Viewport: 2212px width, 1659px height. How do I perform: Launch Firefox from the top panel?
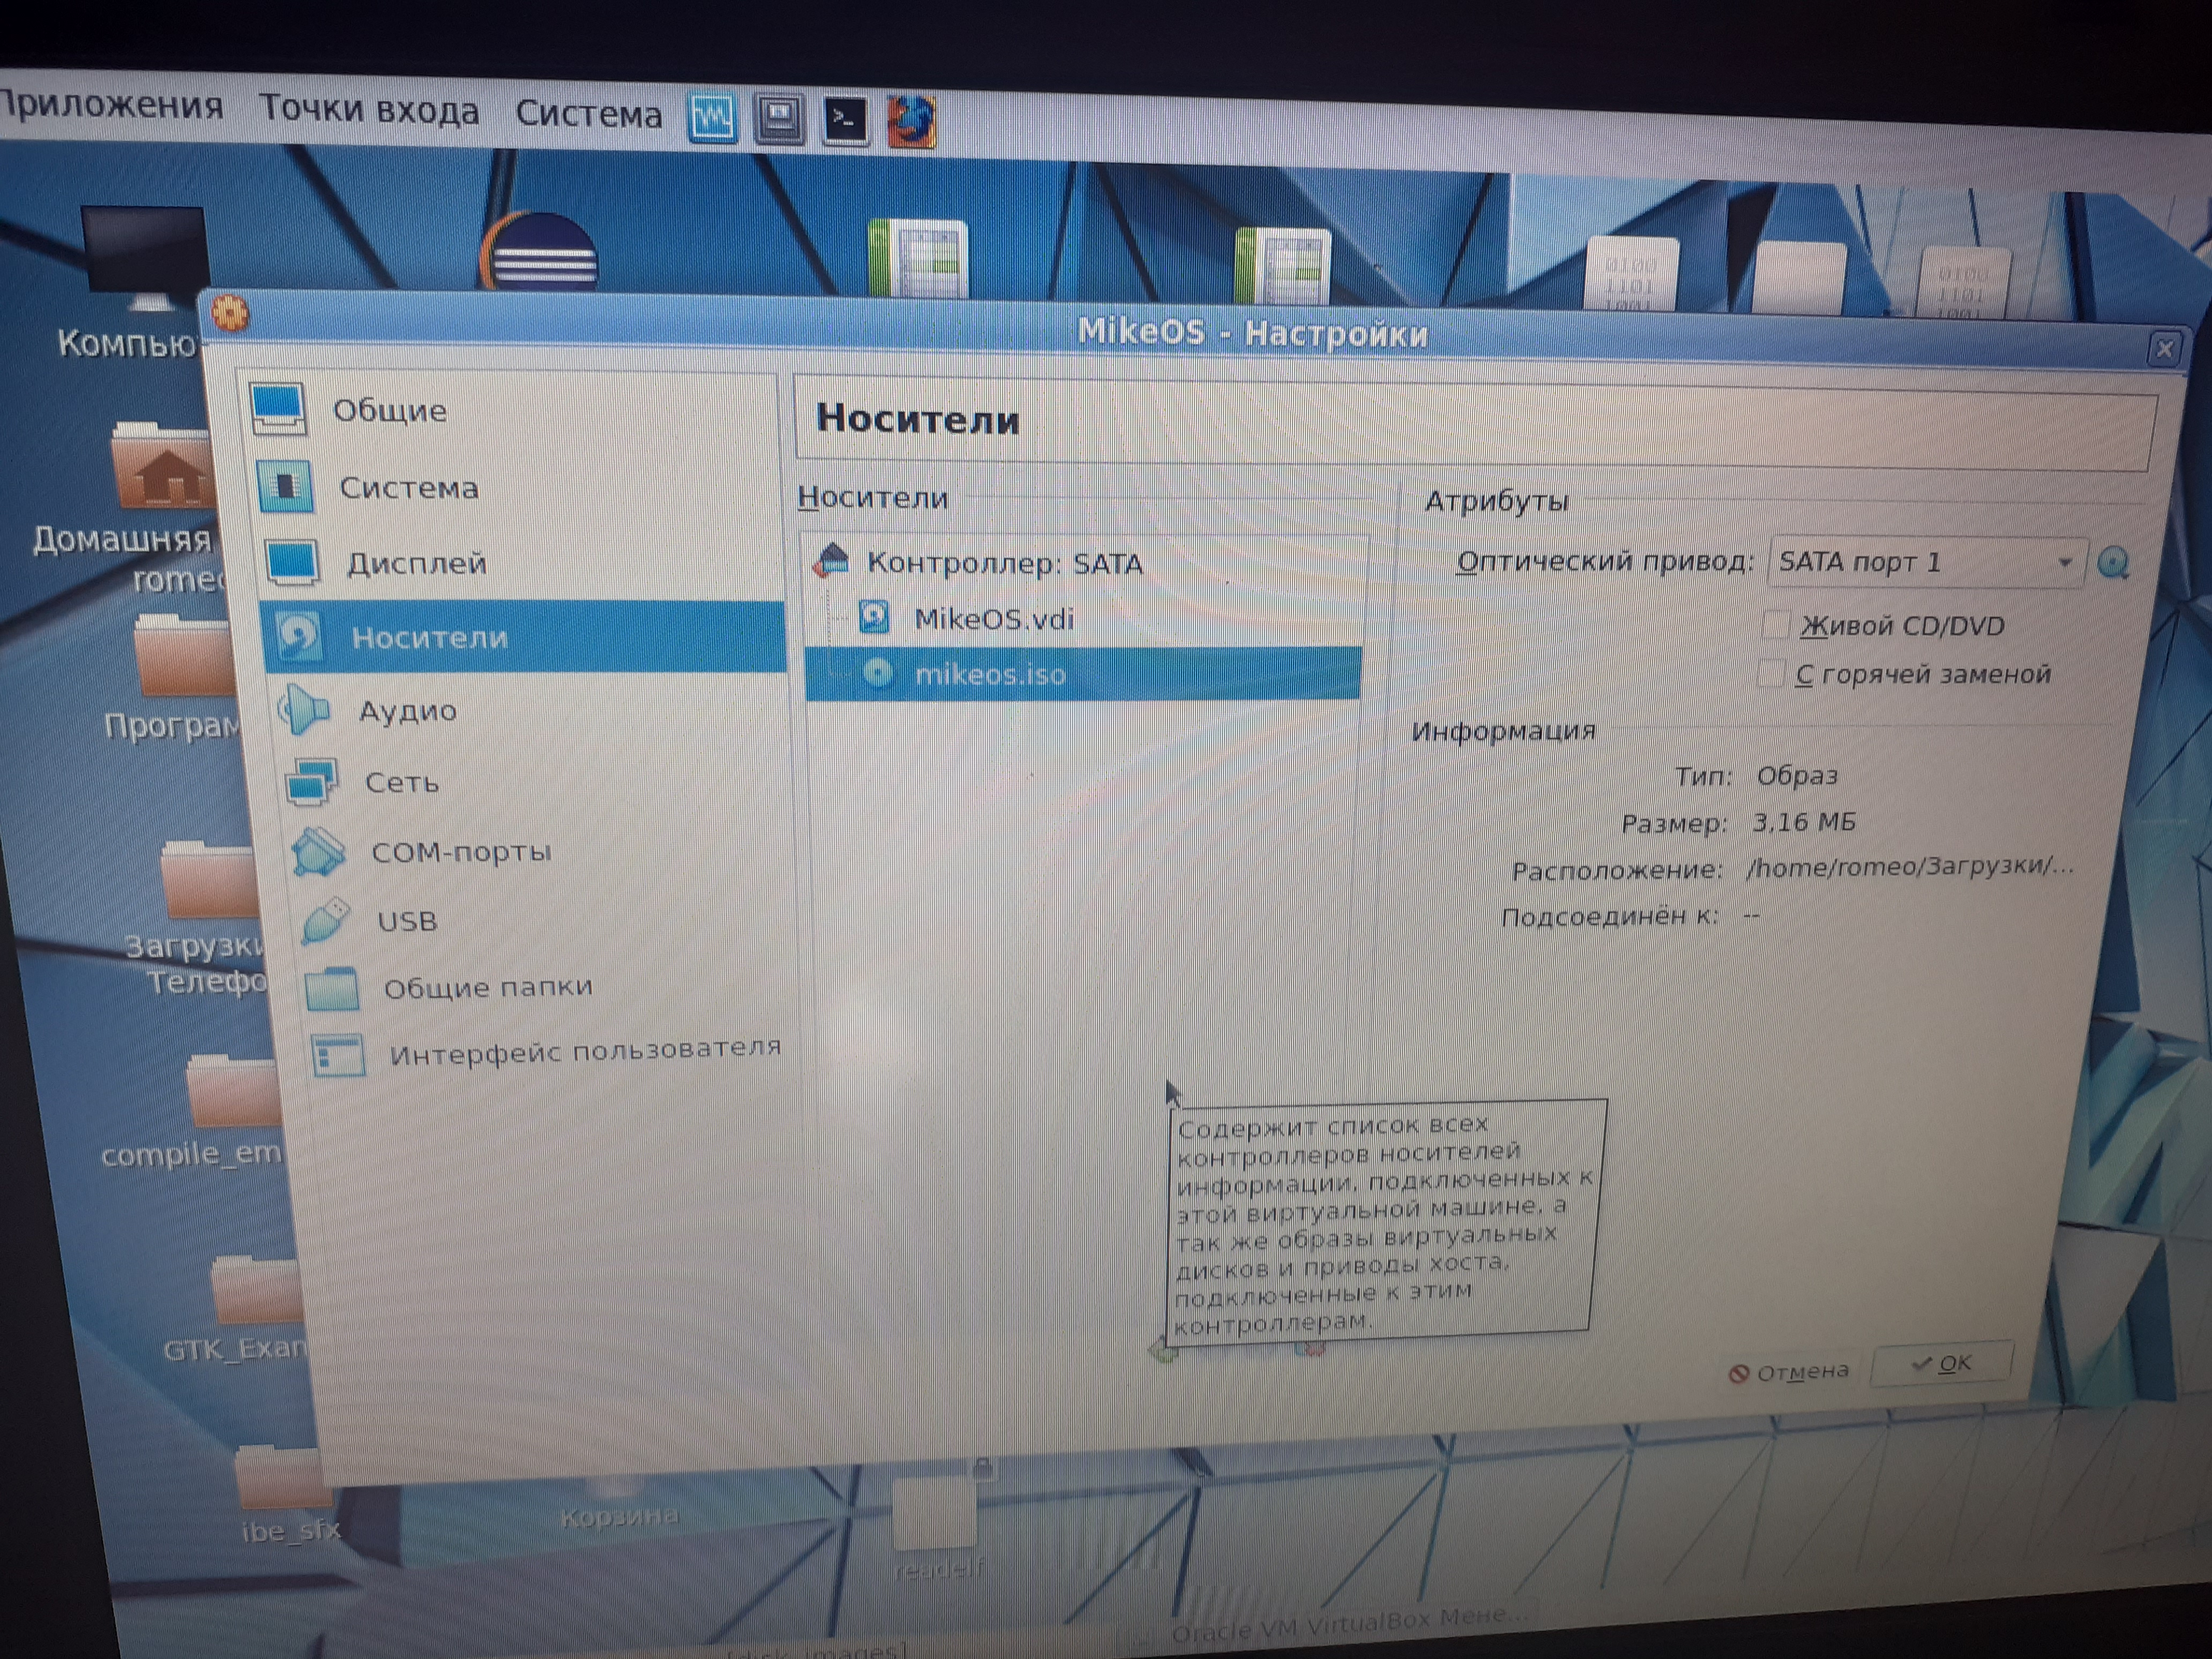coord(911,122)
